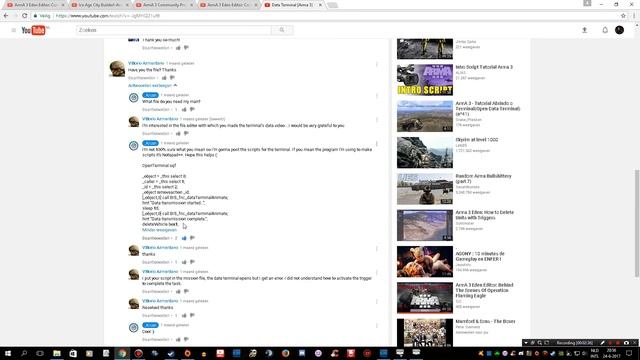
Task: Open the 'AGONY' gameplay video thumbnail
Action: click(x=425, y=262)
